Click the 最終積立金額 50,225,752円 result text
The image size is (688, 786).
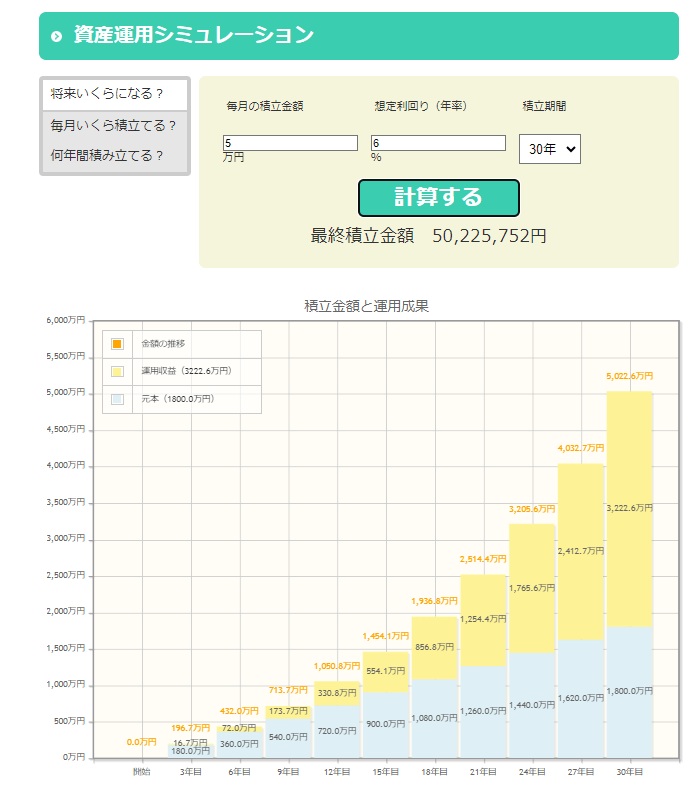428,236
